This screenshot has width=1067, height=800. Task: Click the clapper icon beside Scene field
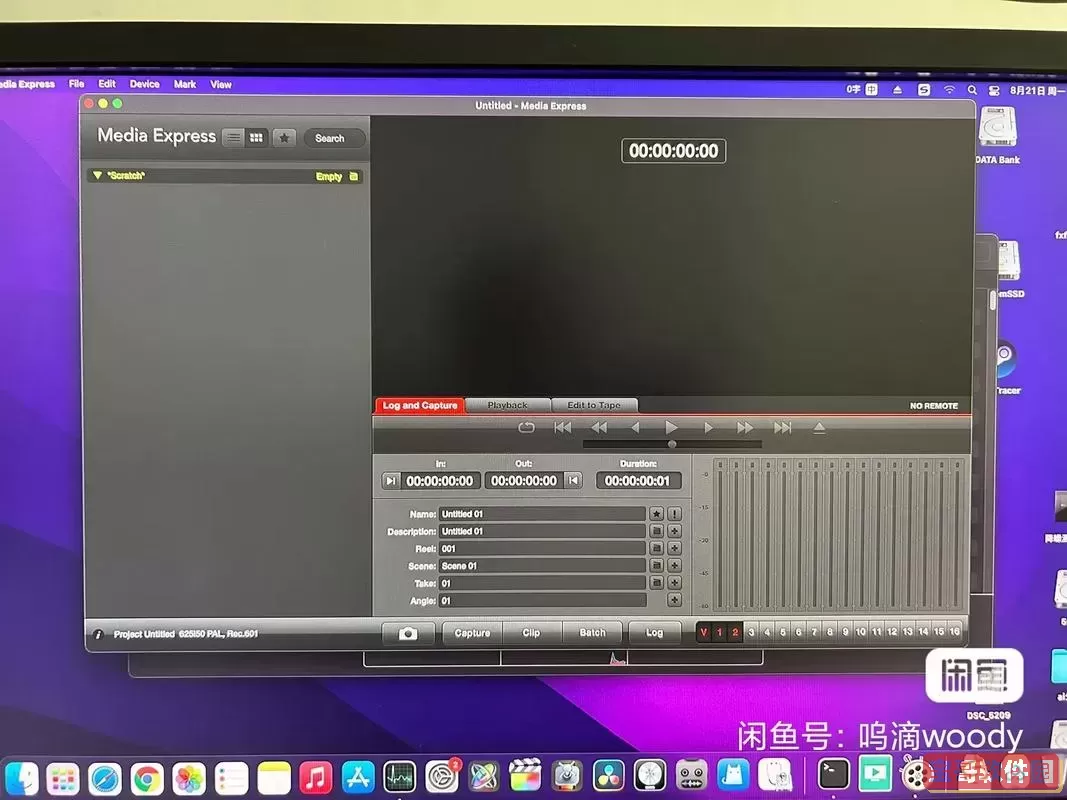pyautogui.click(x=657, y=566)
